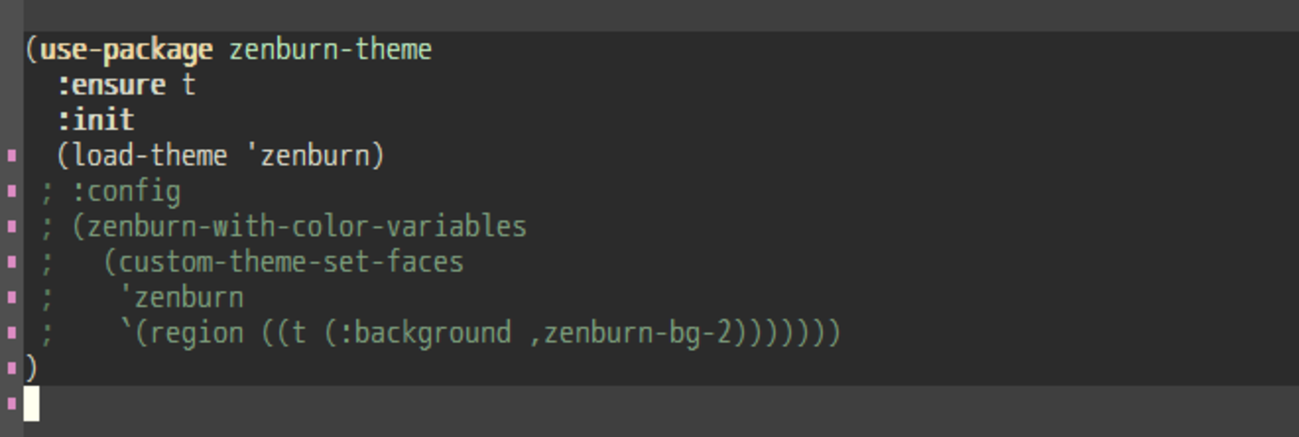
Task: Click the :init keyword
Action: click(96, 120)
